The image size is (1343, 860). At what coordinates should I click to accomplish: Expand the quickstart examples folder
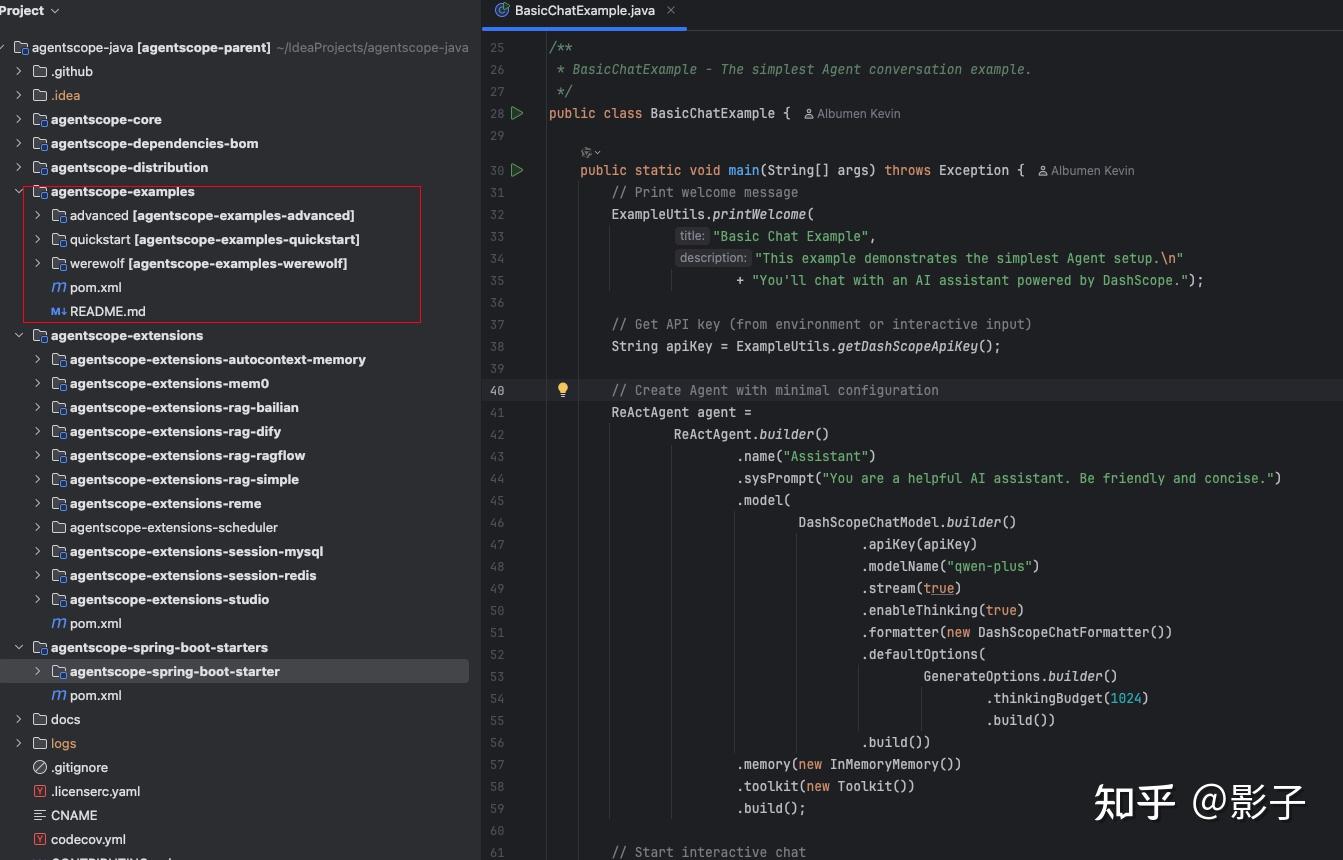(x=38, y=239)
